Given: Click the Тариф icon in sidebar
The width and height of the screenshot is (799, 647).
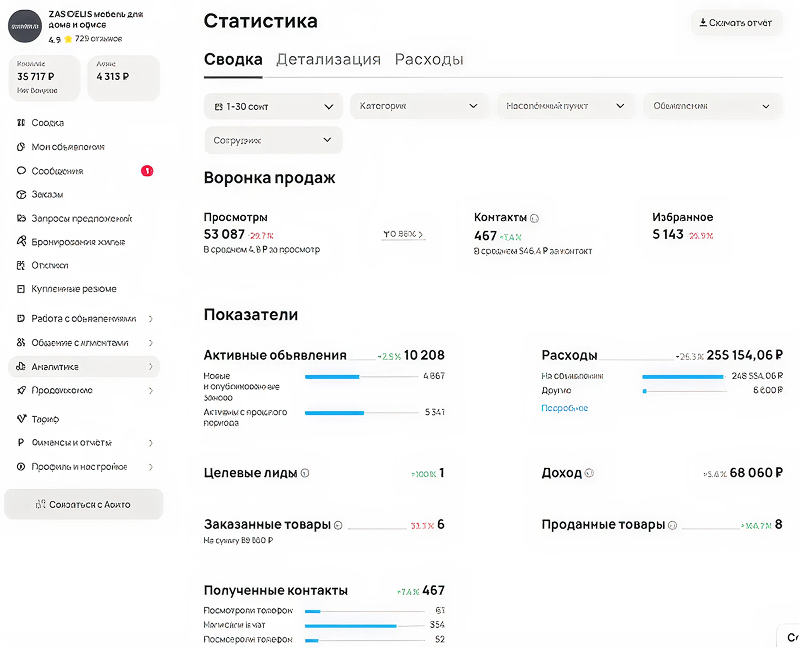Looking at the screenshot, I should (21, 419).
